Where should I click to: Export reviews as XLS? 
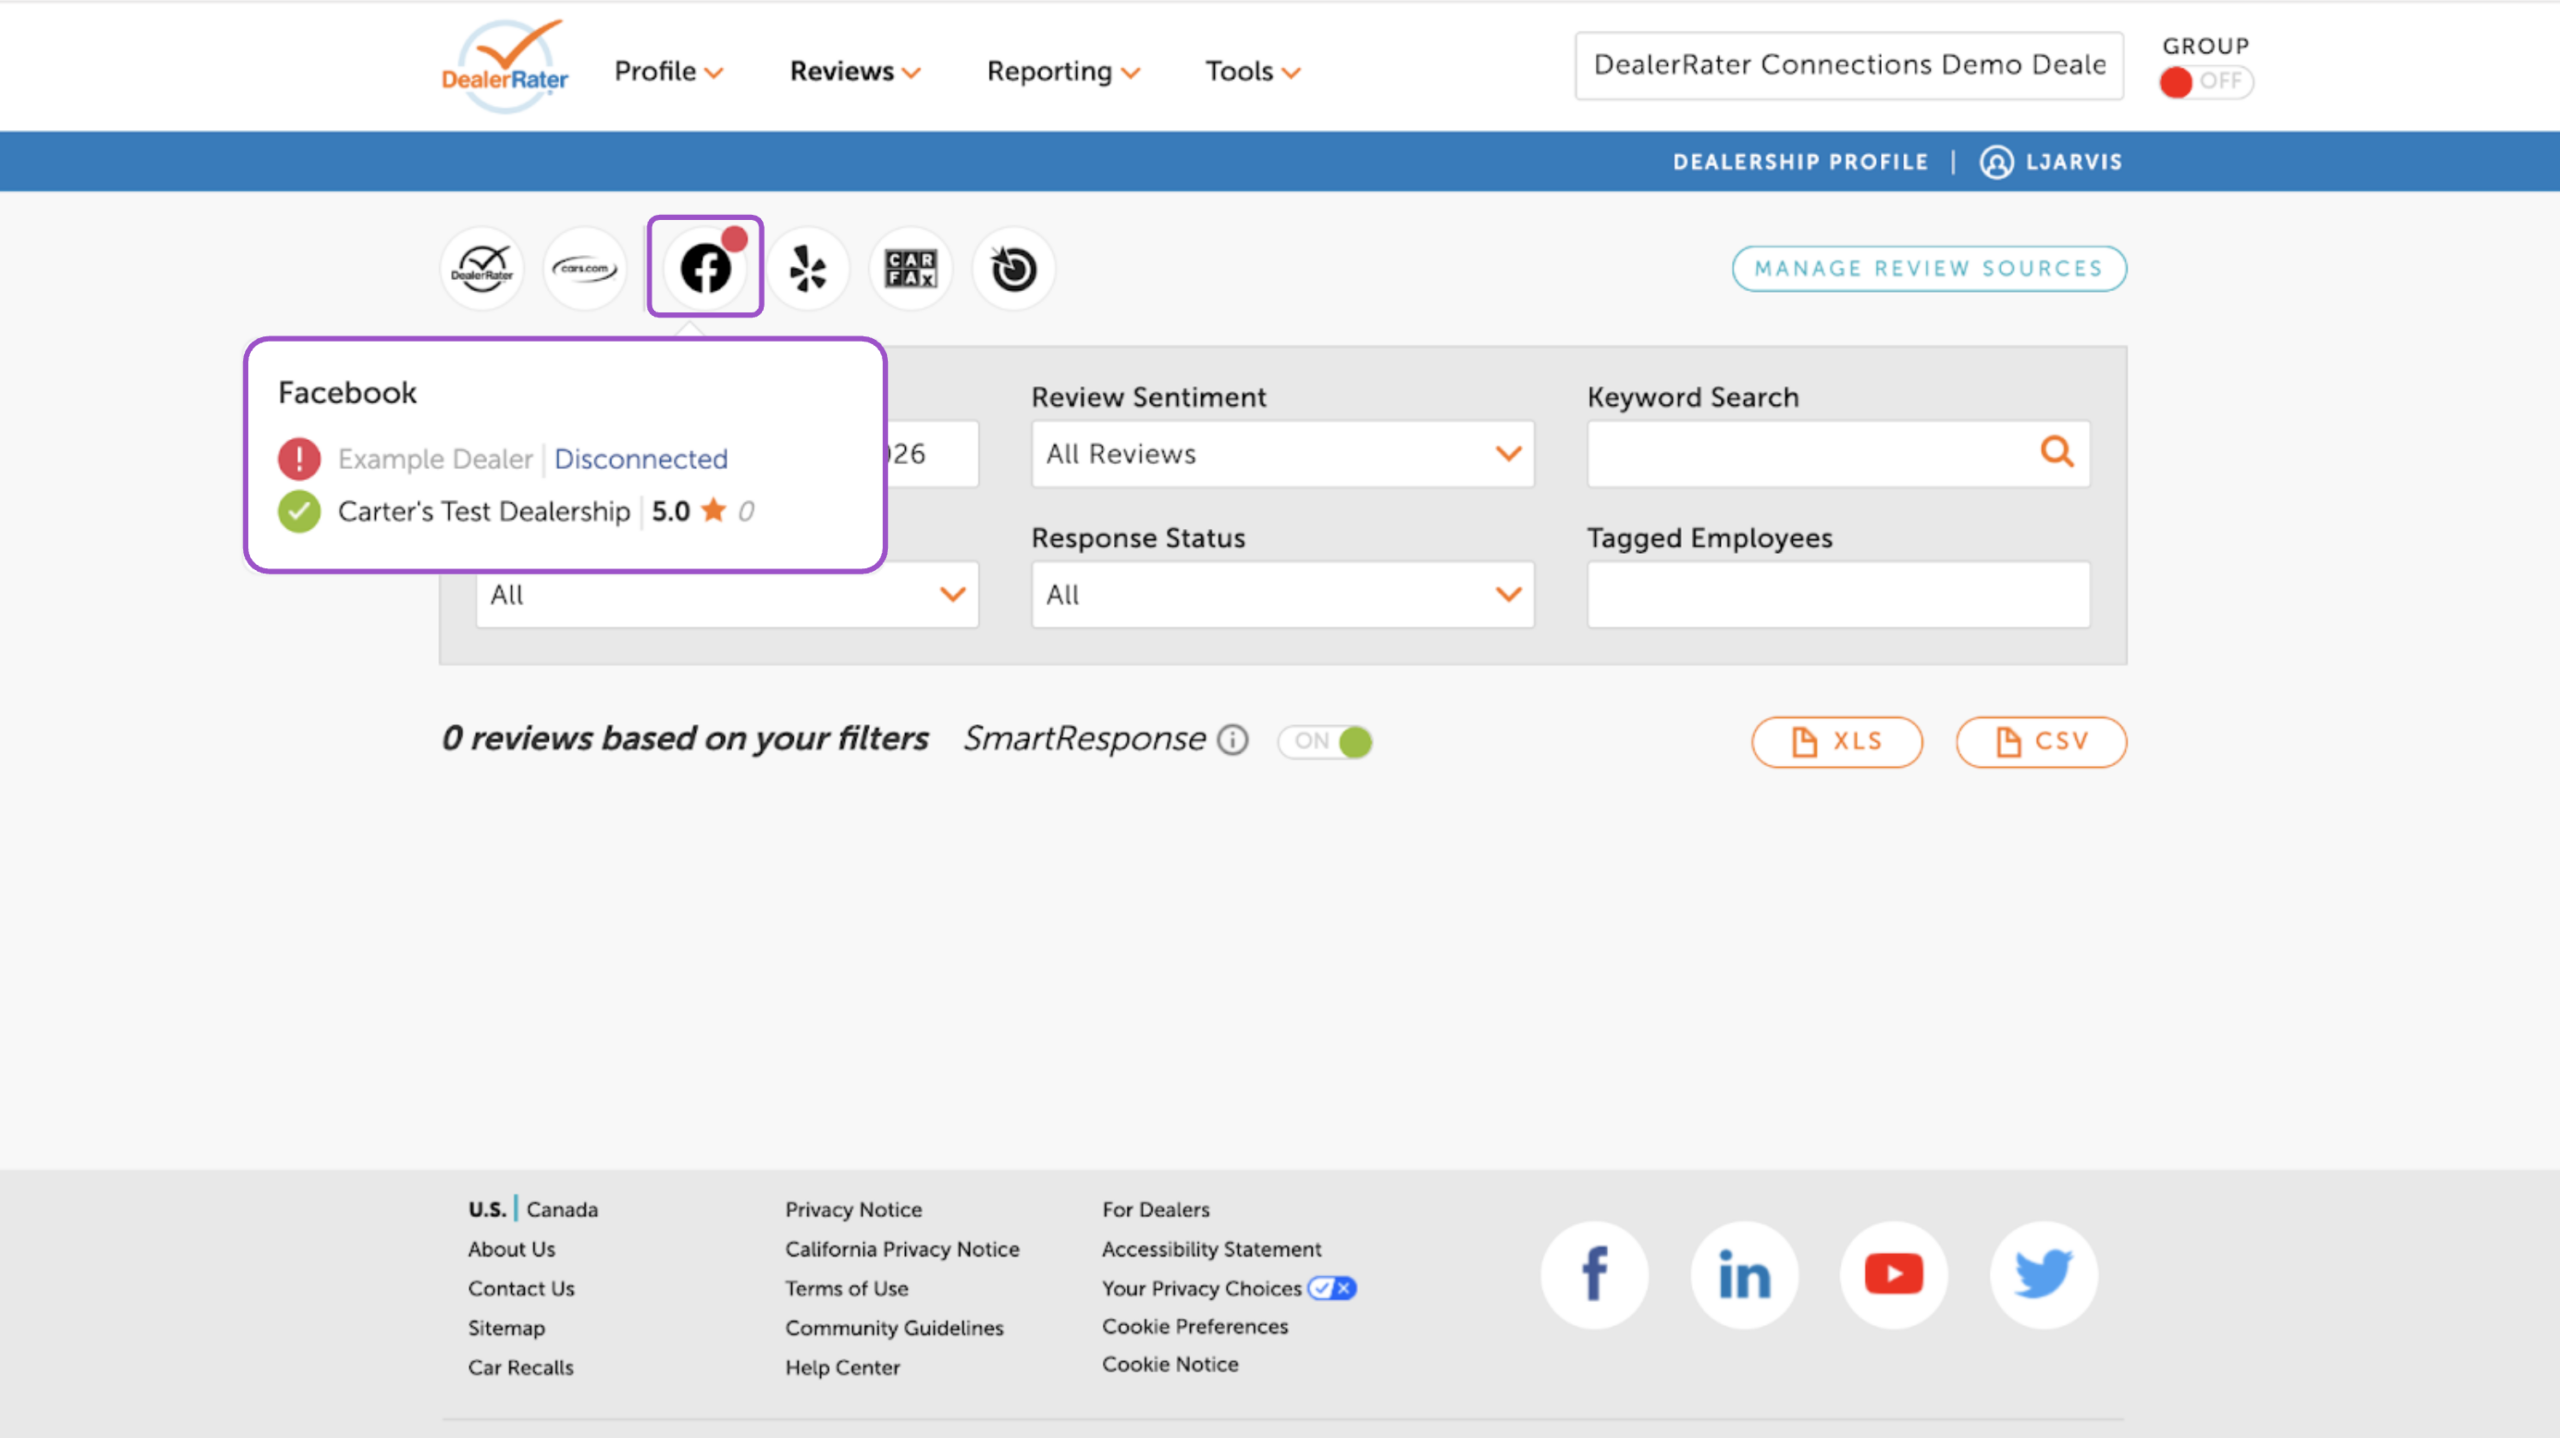[1837, 741]
